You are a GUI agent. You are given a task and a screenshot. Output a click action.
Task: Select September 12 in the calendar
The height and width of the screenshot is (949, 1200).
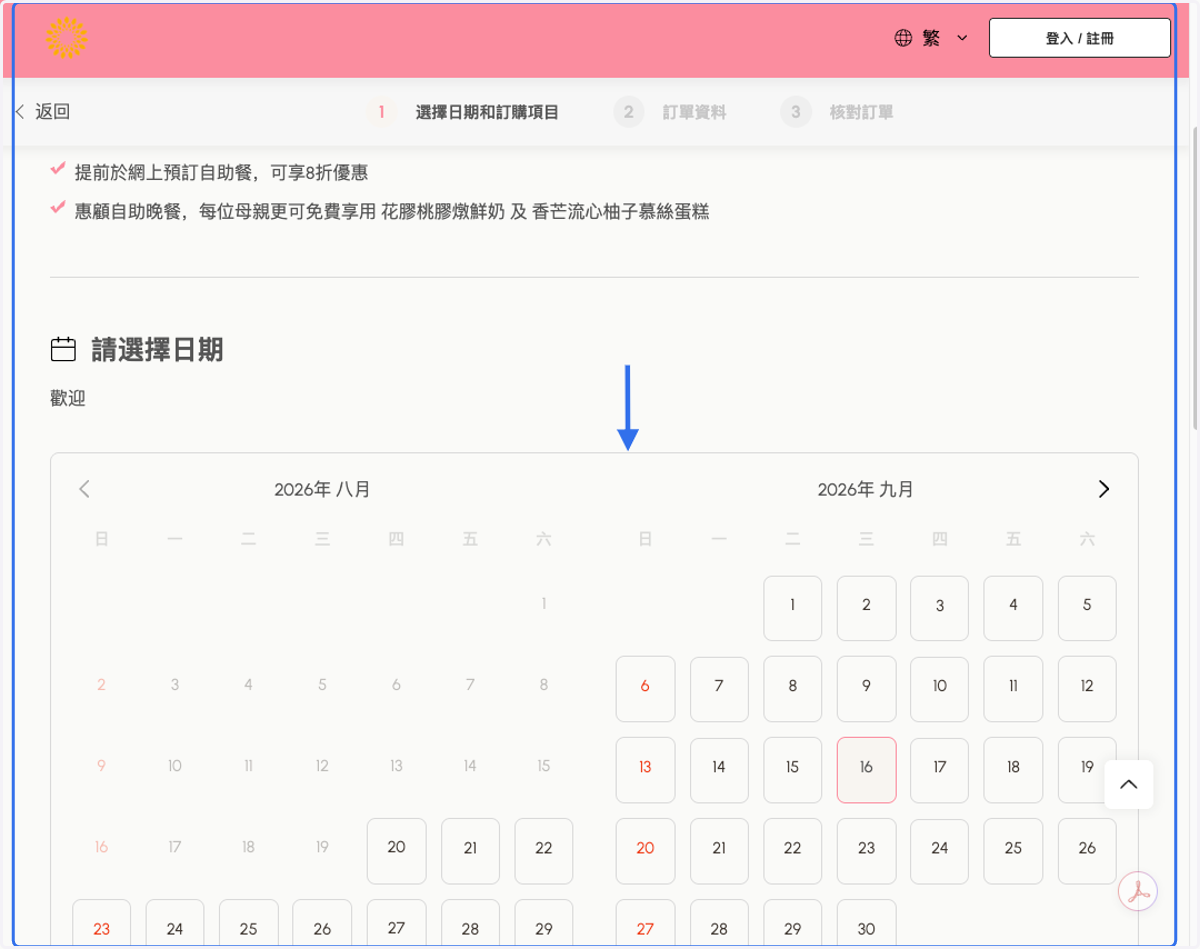[x=1087, y=689]
